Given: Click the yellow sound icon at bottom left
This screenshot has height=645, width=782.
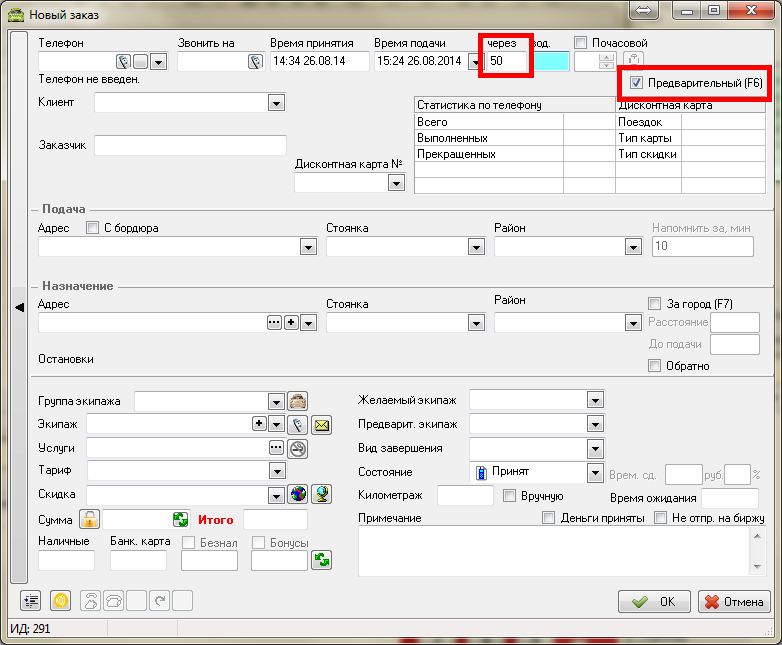Looking at the screenshot, I should (x=59, y=601).
